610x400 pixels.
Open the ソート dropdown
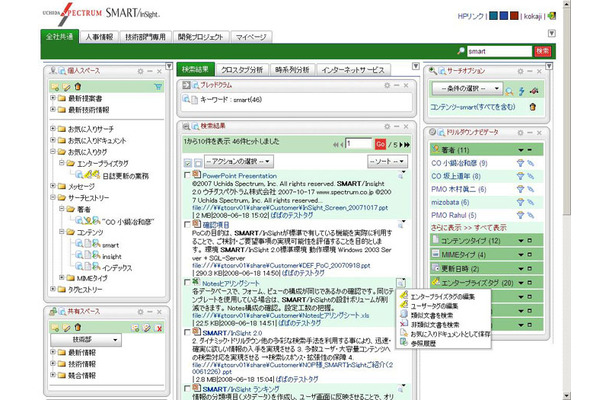pos(387,161)
